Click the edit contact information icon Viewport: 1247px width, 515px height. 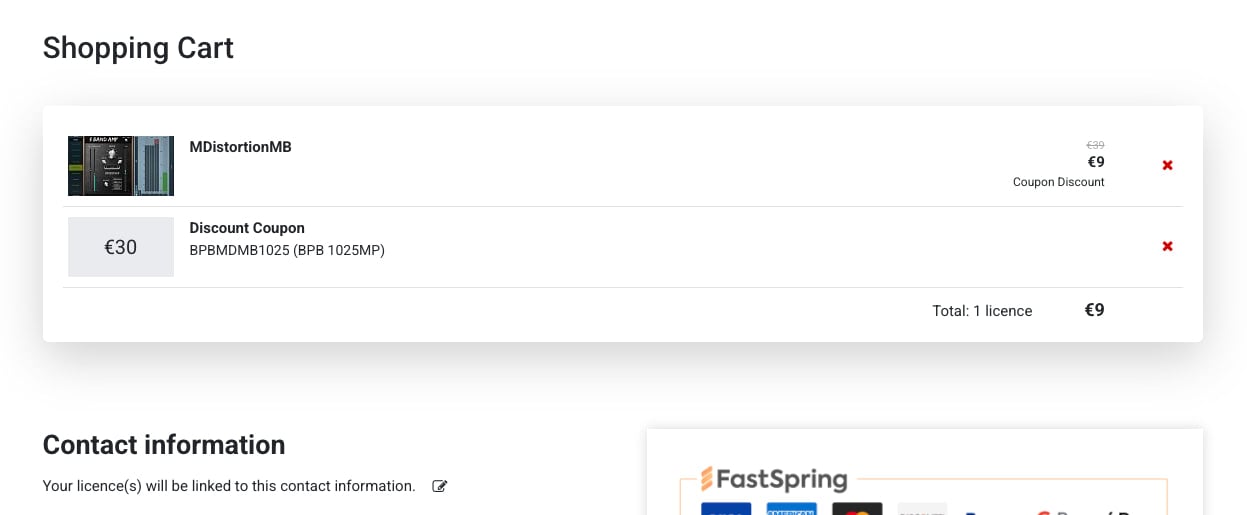pos(440,486)
